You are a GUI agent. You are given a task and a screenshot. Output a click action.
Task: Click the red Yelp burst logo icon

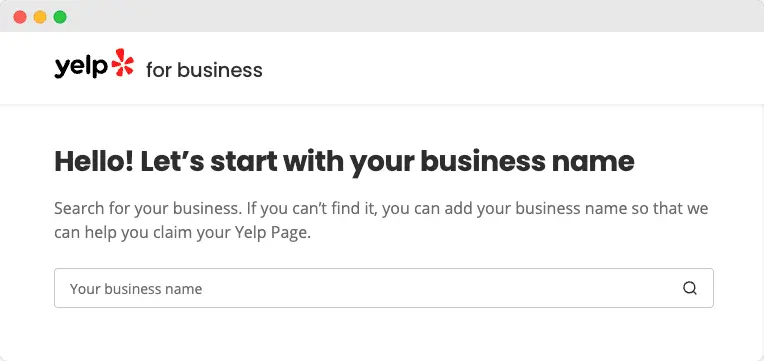click(x=122, y=62)
